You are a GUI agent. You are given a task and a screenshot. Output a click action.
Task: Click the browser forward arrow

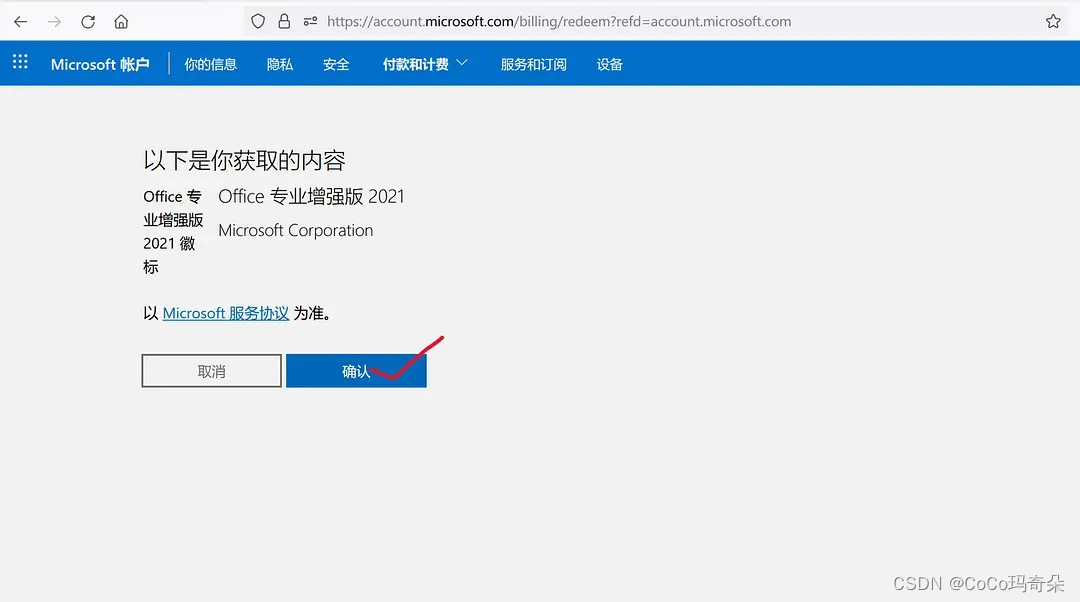[54, 22]
